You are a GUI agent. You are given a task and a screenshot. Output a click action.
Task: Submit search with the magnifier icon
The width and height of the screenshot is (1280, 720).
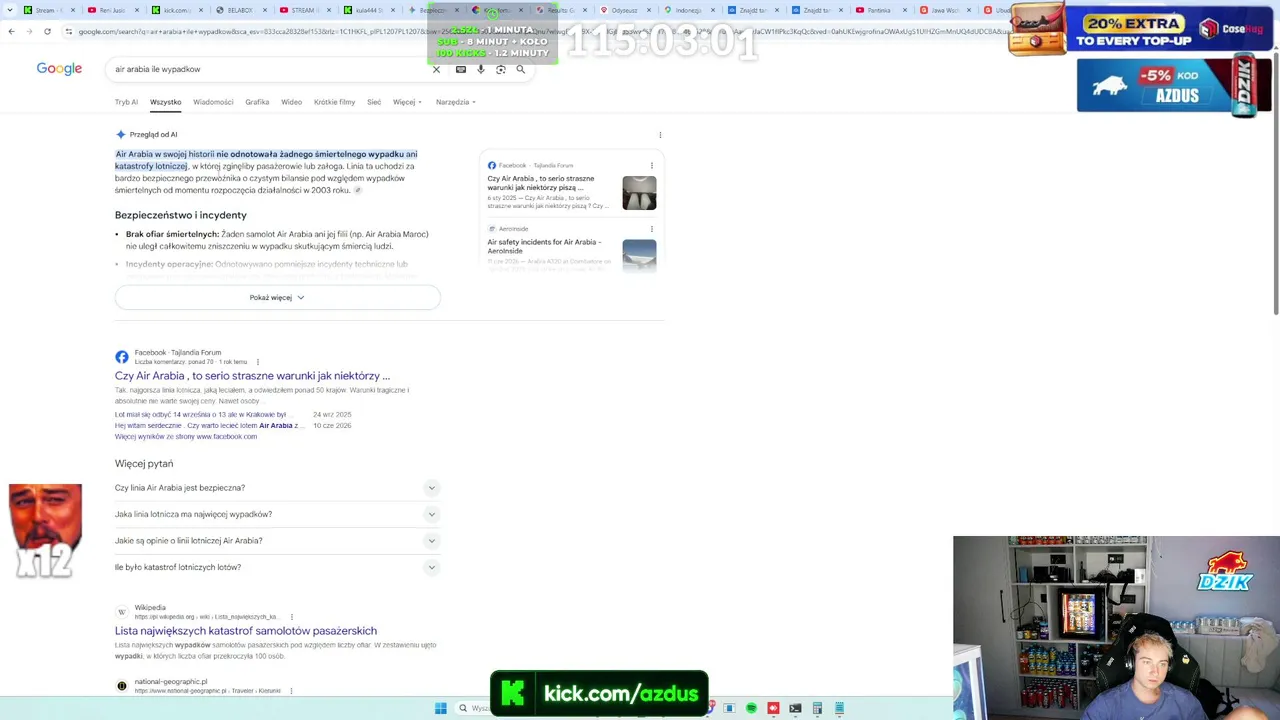point(520,69)
